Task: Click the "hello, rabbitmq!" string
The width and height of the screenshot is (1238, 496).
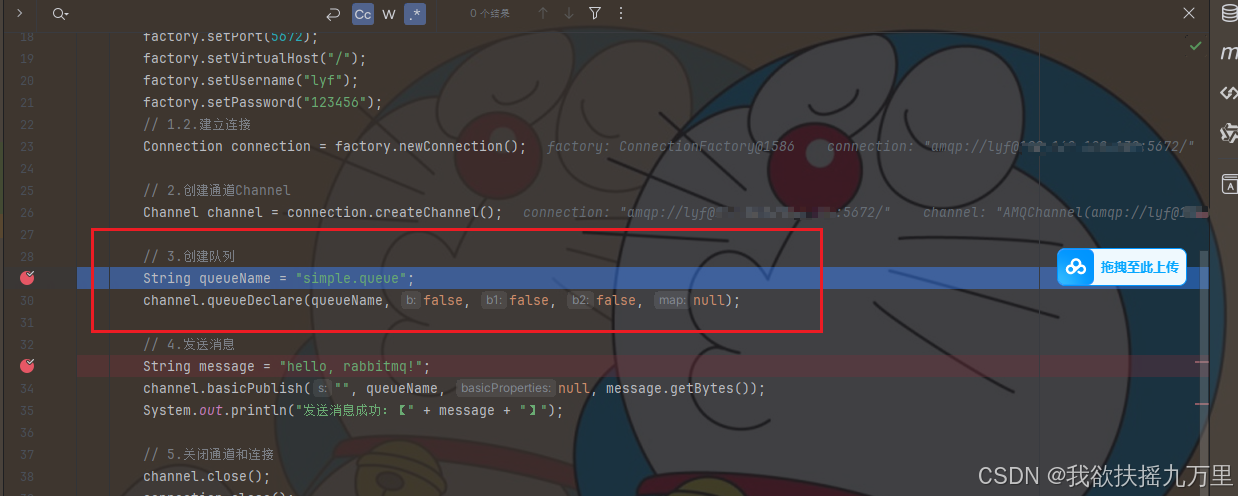Action: pos(351,366)
